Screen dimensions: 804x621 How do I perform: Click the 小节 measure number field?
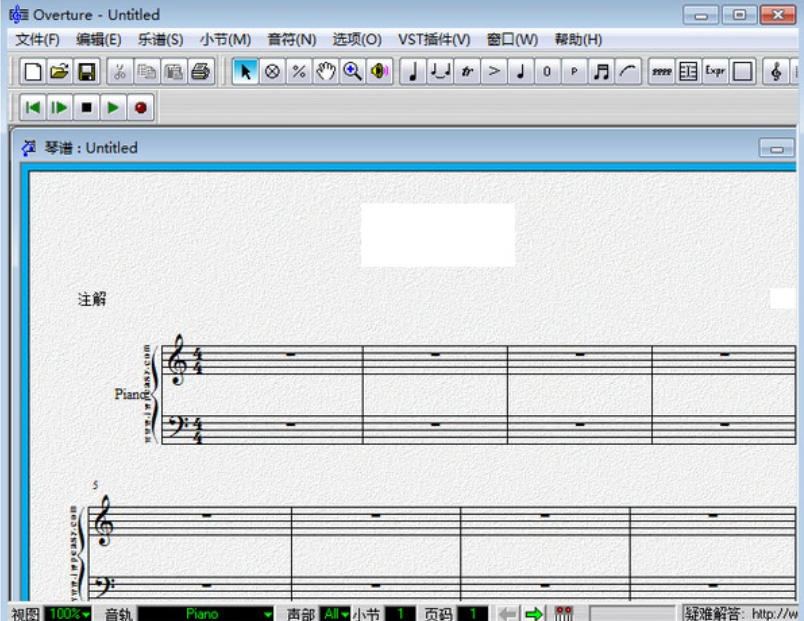(400, 613)
